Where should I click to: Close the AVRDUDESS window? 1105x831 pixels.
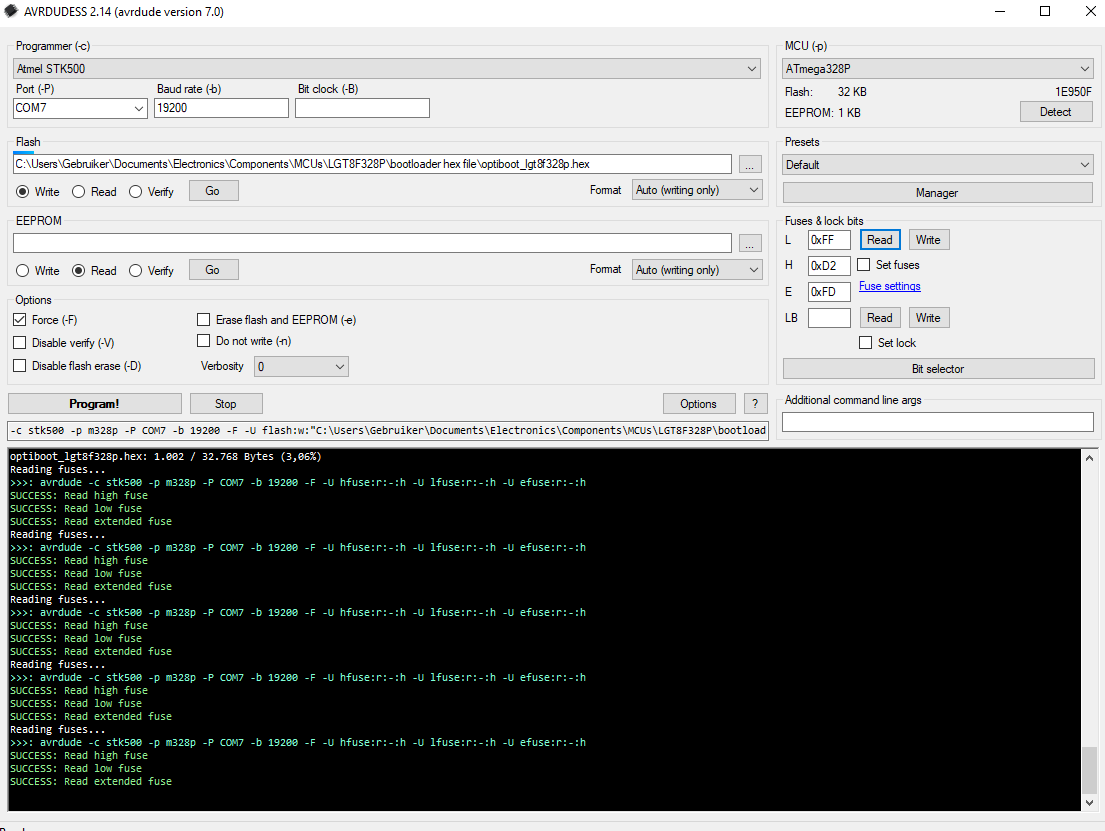1090,11
